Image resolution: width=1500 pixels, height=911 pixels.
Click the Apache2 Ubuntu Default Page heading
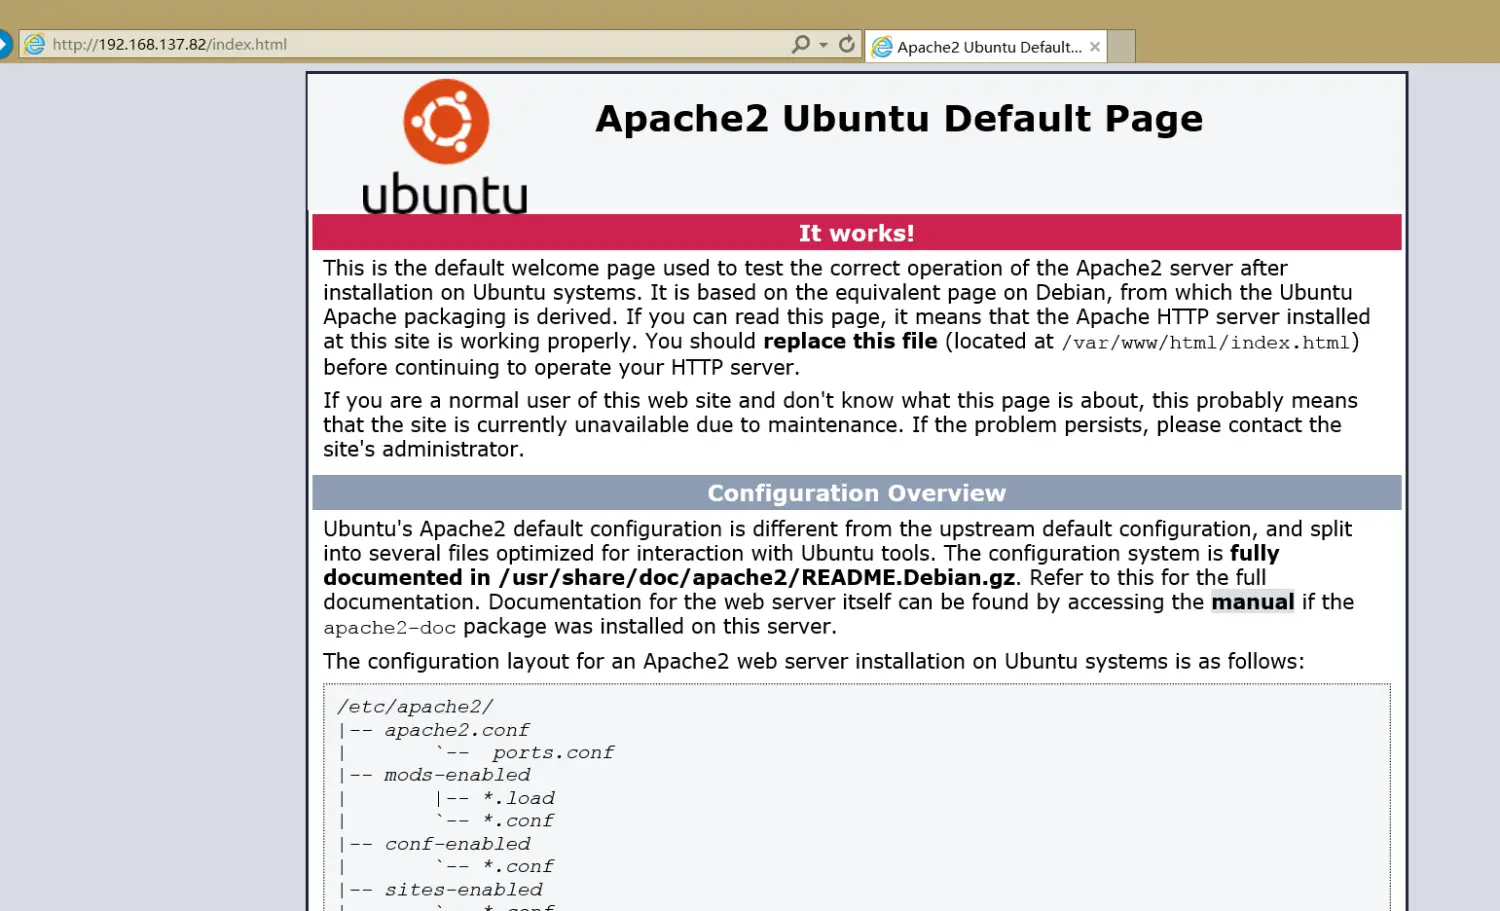(x=899, y=119)
